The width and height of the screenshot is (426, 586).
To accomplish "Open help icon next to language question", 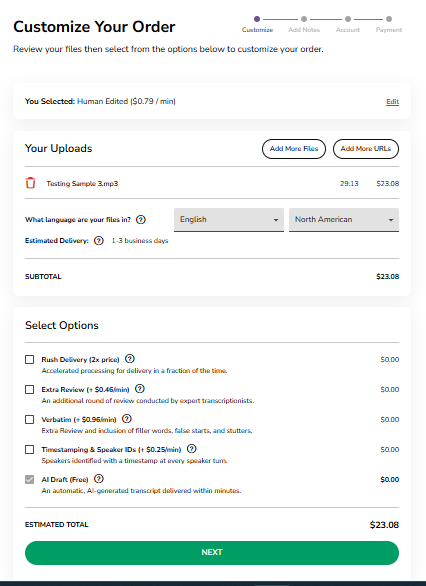I will pos(141,220).
